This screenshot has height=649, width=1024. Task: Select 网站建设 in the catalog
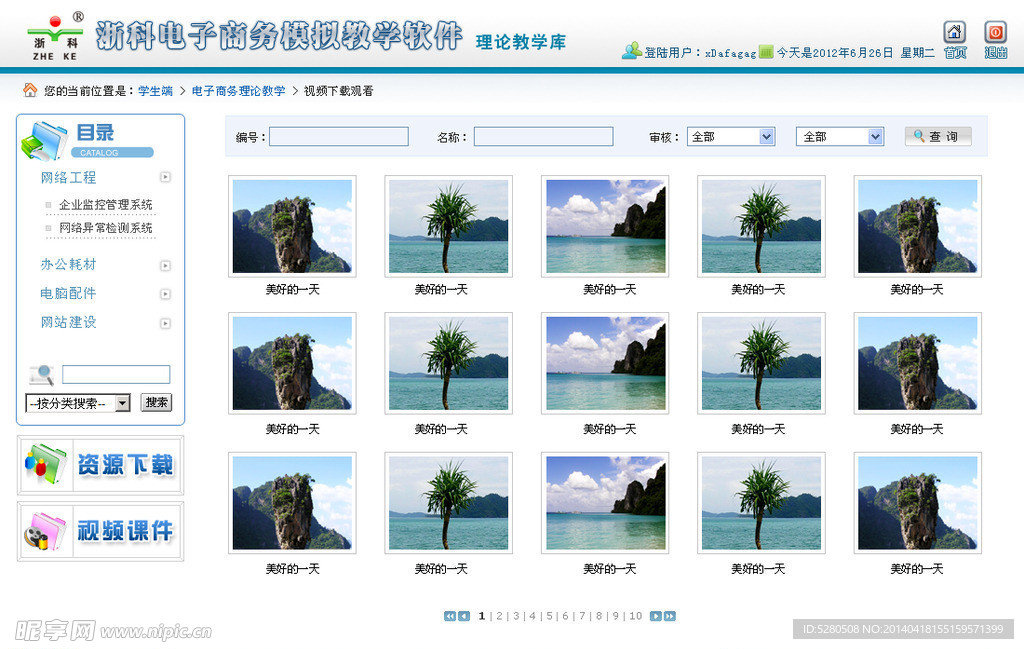(x=68, y=322)
